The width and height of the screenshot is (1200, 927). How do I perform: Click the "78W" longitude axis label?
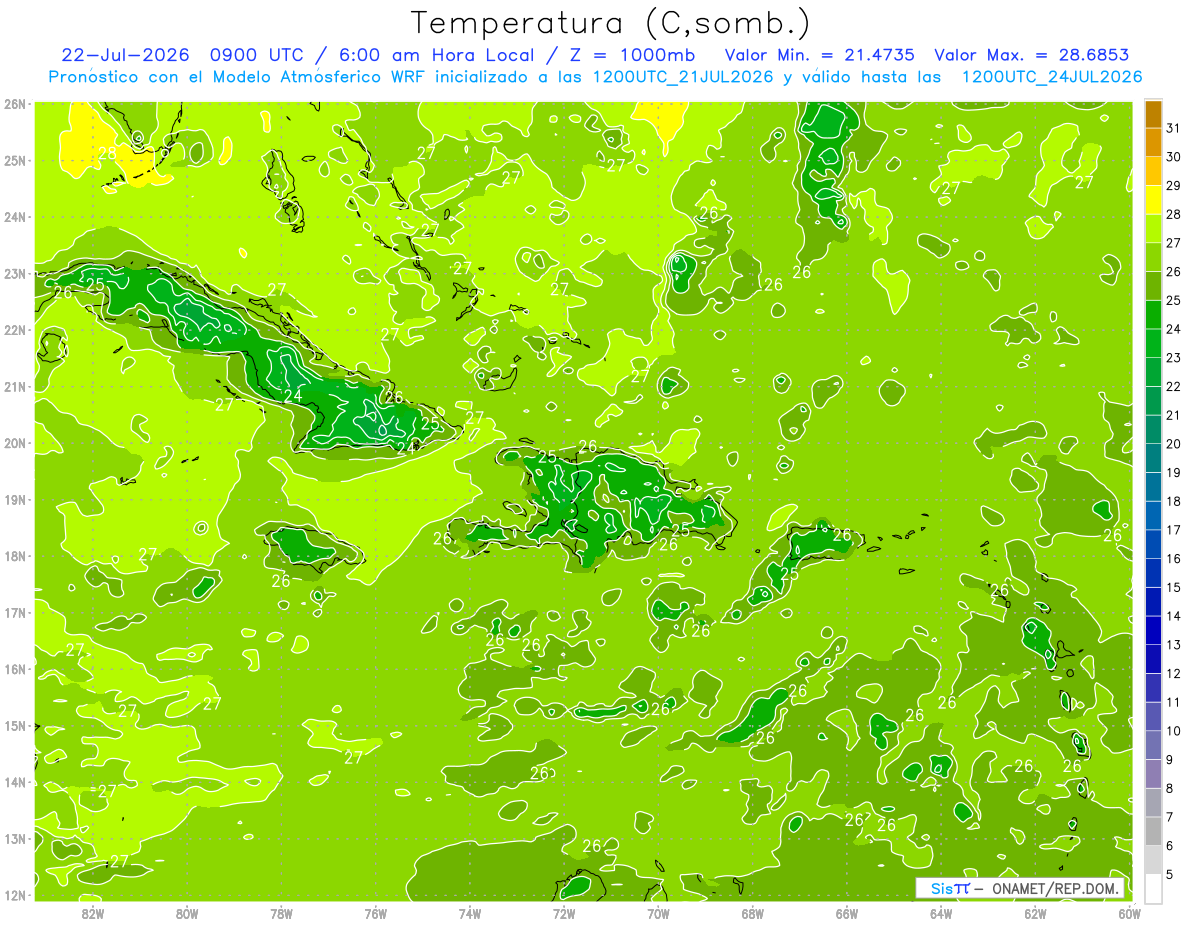[281, 913]
